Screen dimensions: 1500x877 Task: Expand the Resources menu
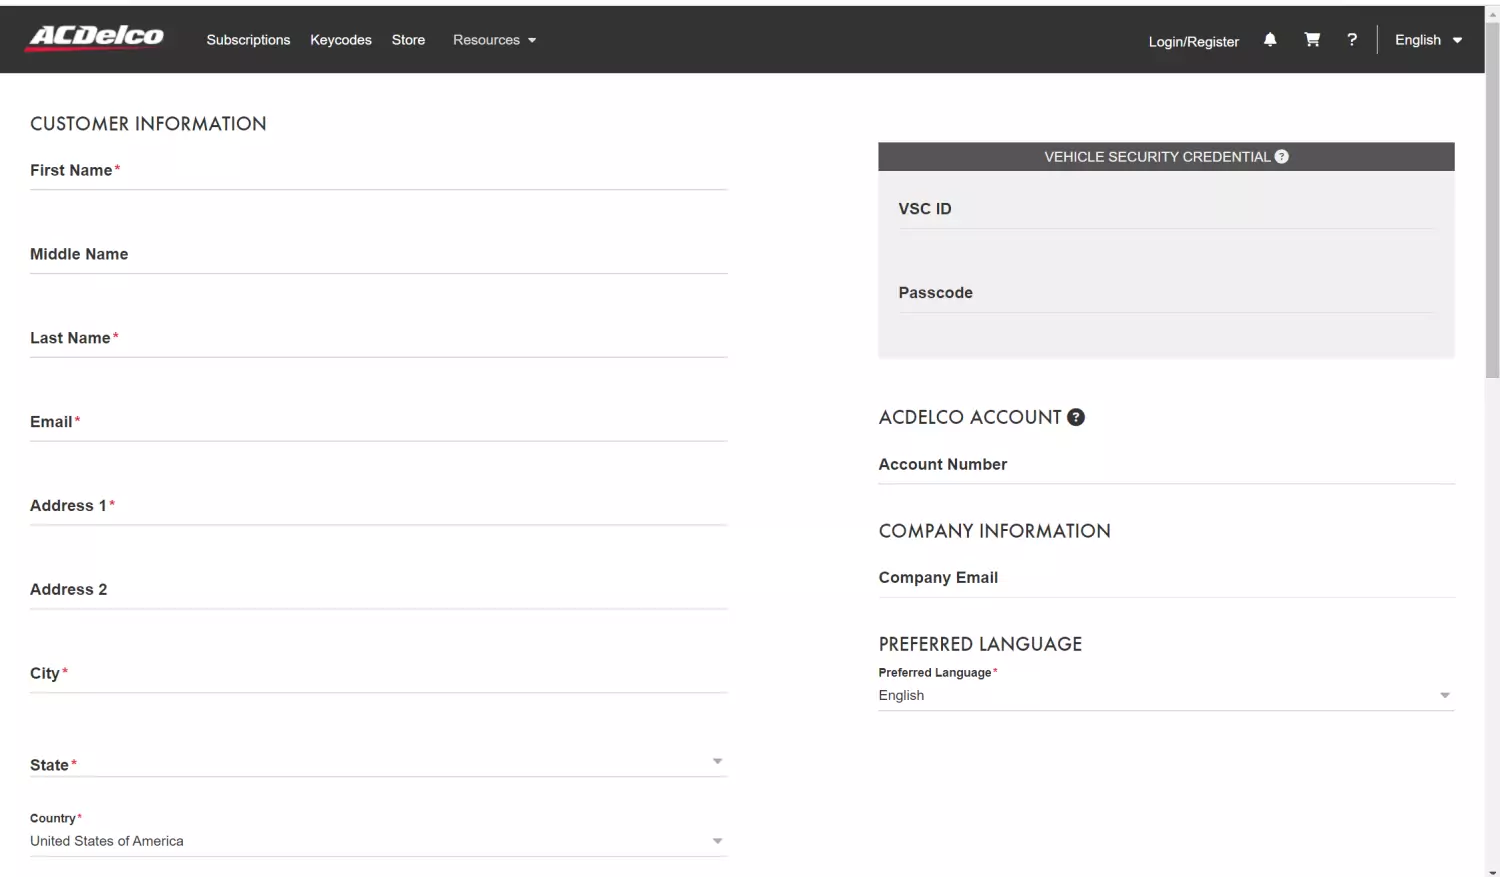(494, 40)
